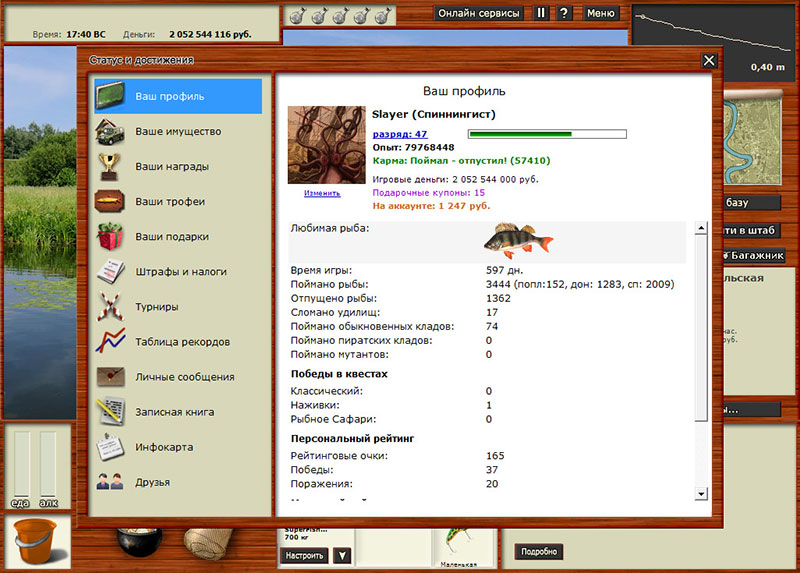Close the Статус и достижения window

[709, 61]
